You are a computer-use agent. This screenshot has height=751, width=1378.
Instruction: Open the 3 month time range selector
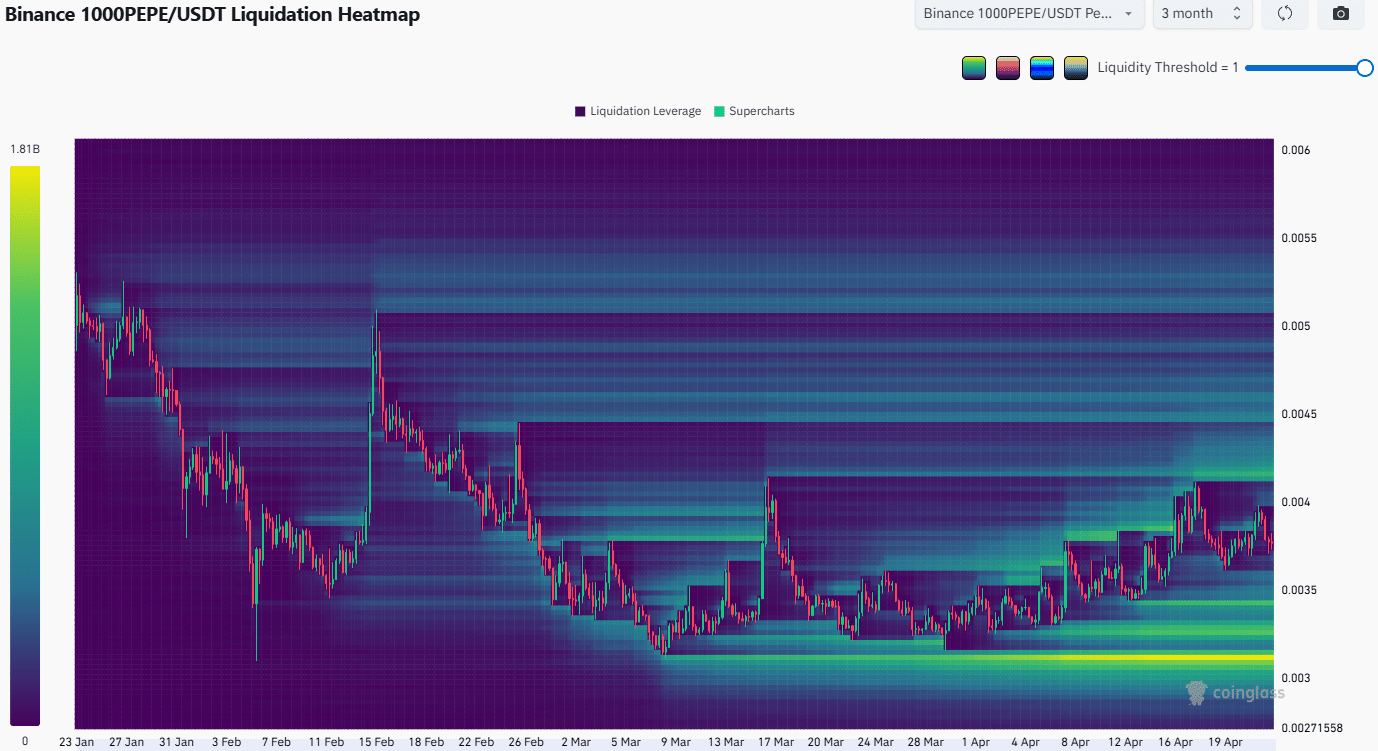click(x=1201, y=14)
